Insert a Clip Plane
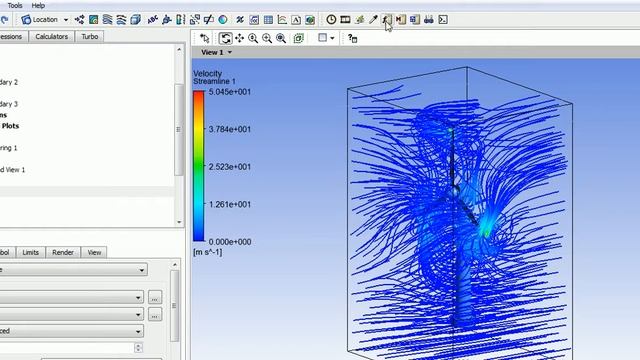The height and width of the screenshot is (360, 640). pos(209,20)
